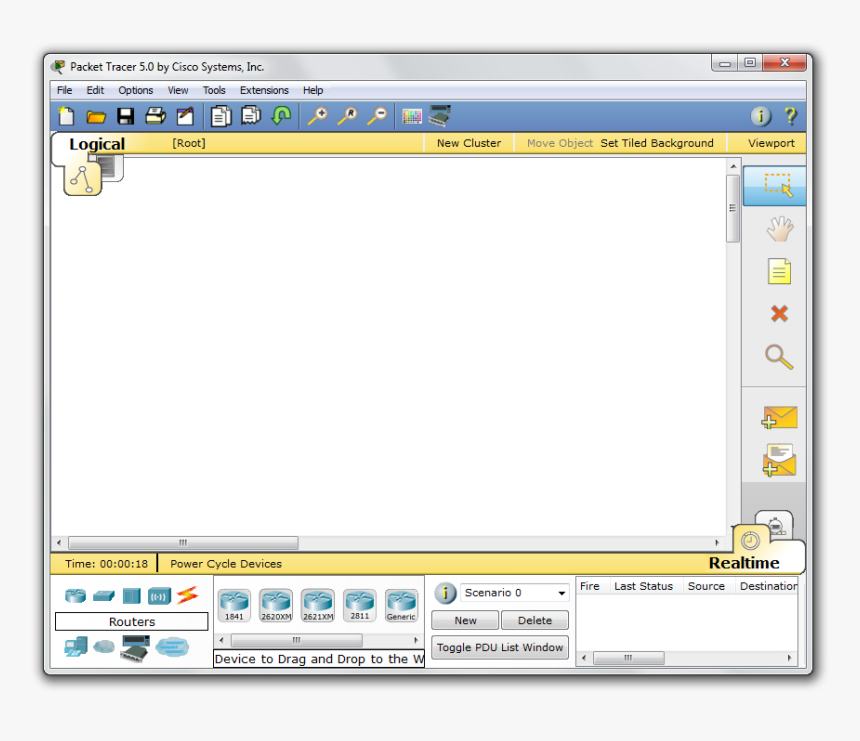The width and height of the screenshot is (860, 741).
Task: Pick the 2811 router device
Action: click(x=360, y=605)
